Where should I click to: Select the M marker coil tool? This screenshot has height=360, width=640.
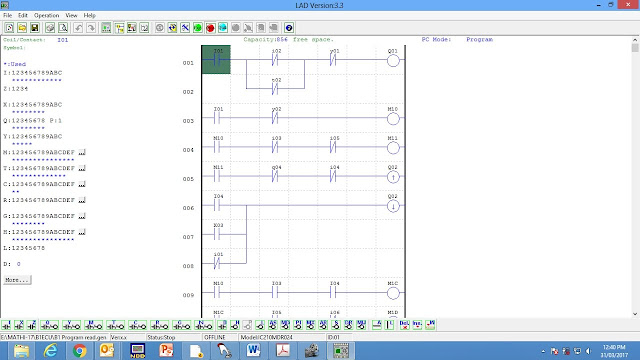pos(93,325)
